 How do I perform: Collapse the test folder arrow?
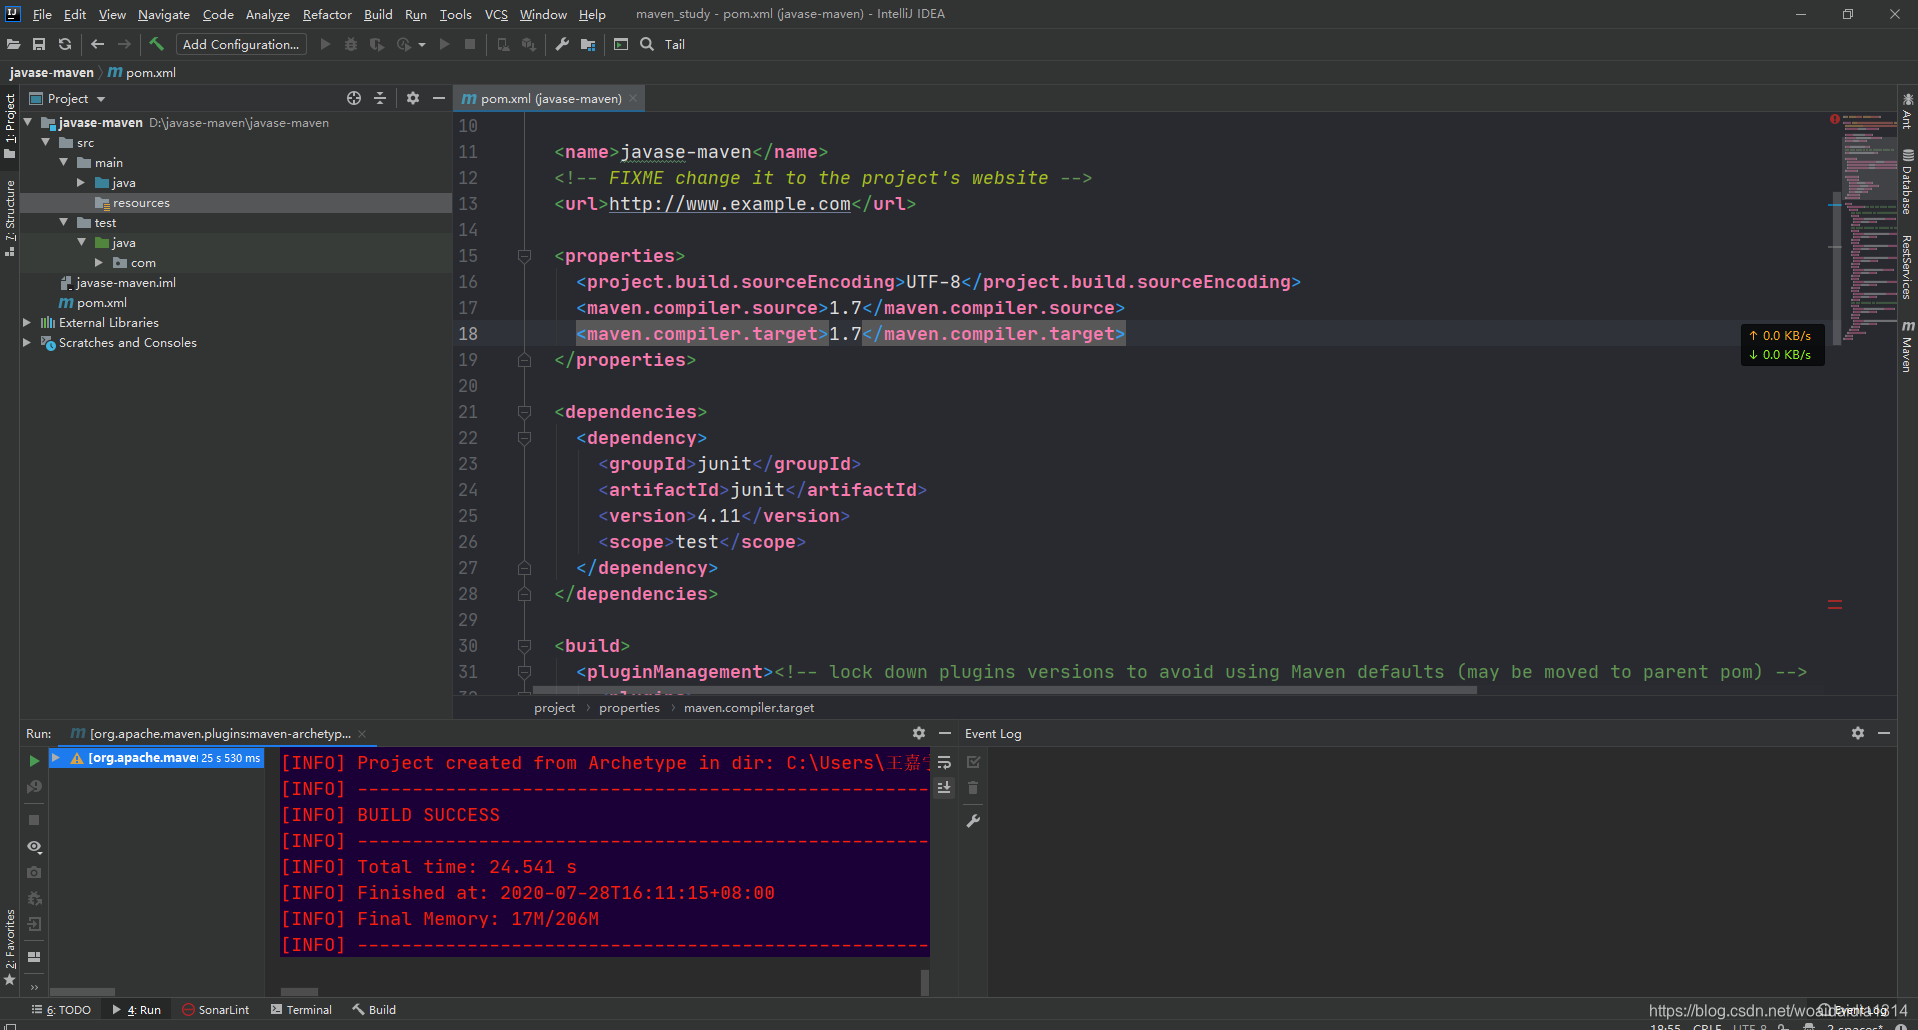(64, 222)
